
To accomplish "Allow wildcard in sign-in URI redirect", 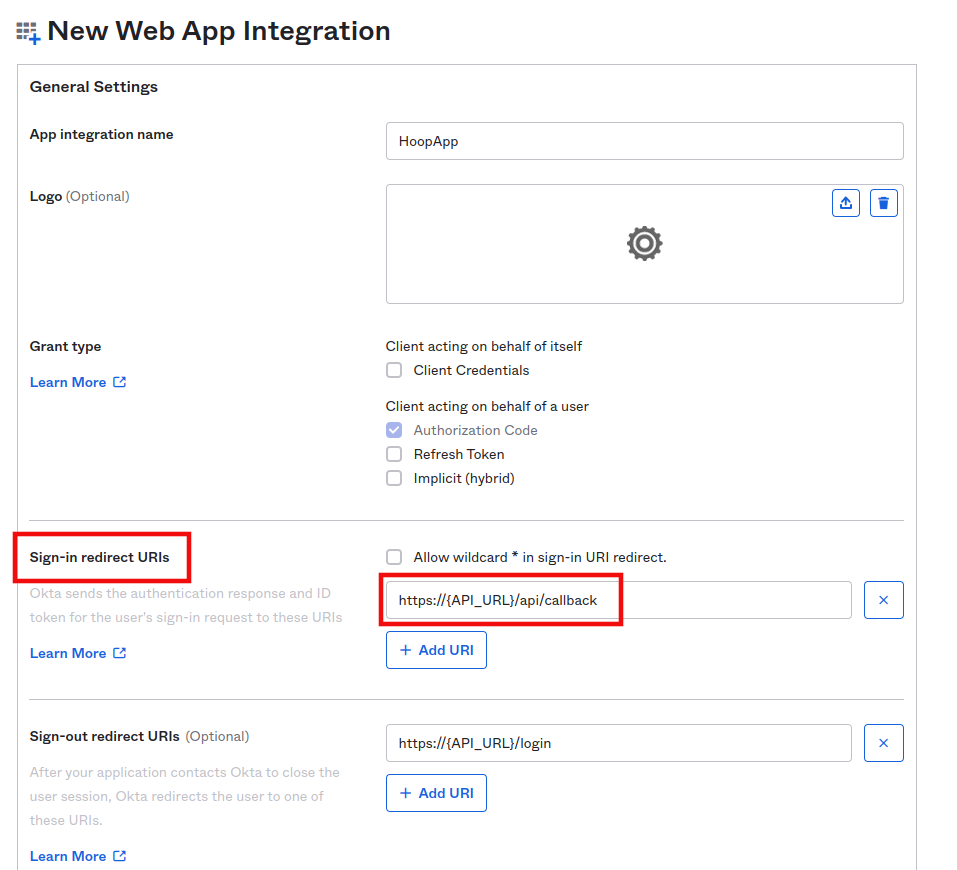I will [394, 557].
